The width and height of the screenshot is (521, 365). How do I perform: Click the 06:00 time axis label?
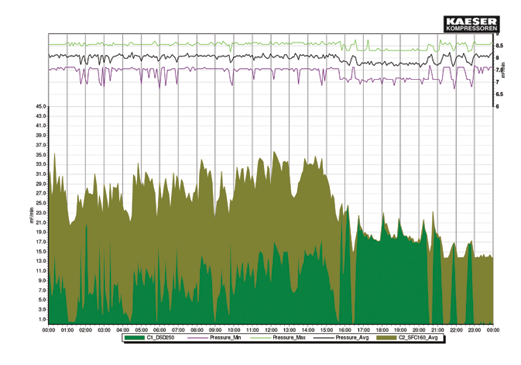coord(160,330)
